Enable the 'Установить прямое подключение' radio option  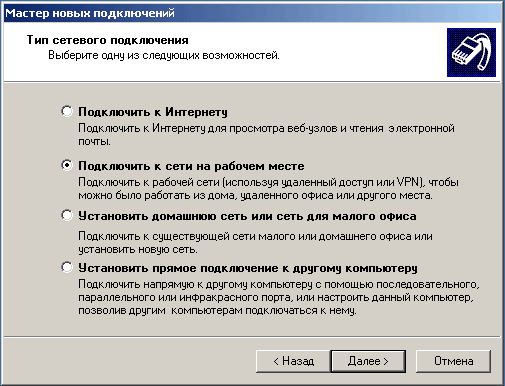point(67,267)
